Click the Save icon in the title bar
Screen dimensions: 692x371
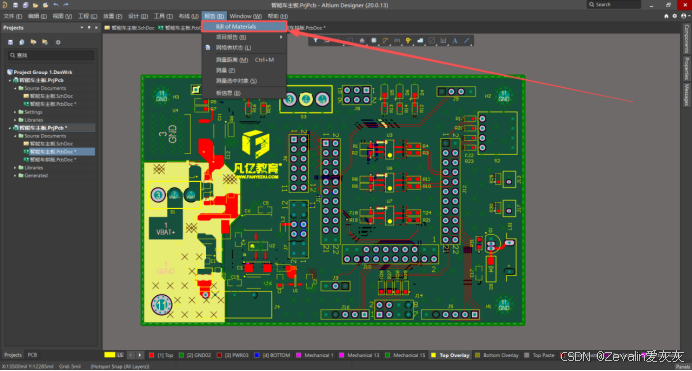[x=15, y=5]
